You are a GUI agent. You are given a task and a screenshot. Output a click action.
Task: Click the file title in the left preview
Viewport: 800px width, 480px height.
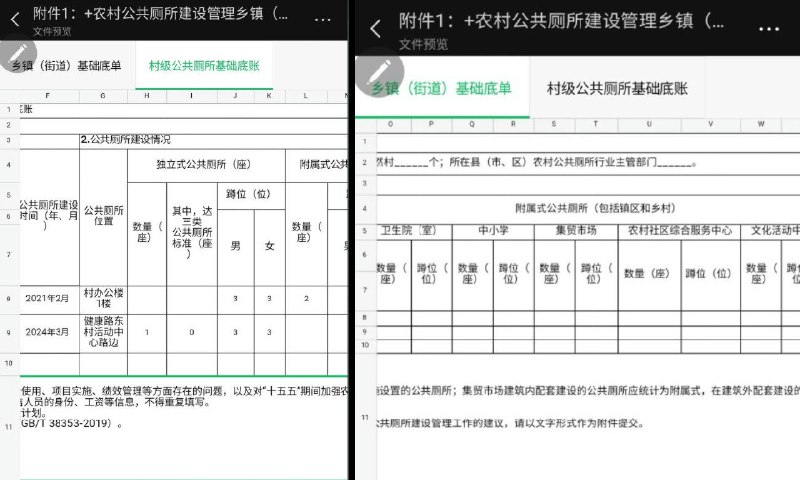[x=161, y=13]
